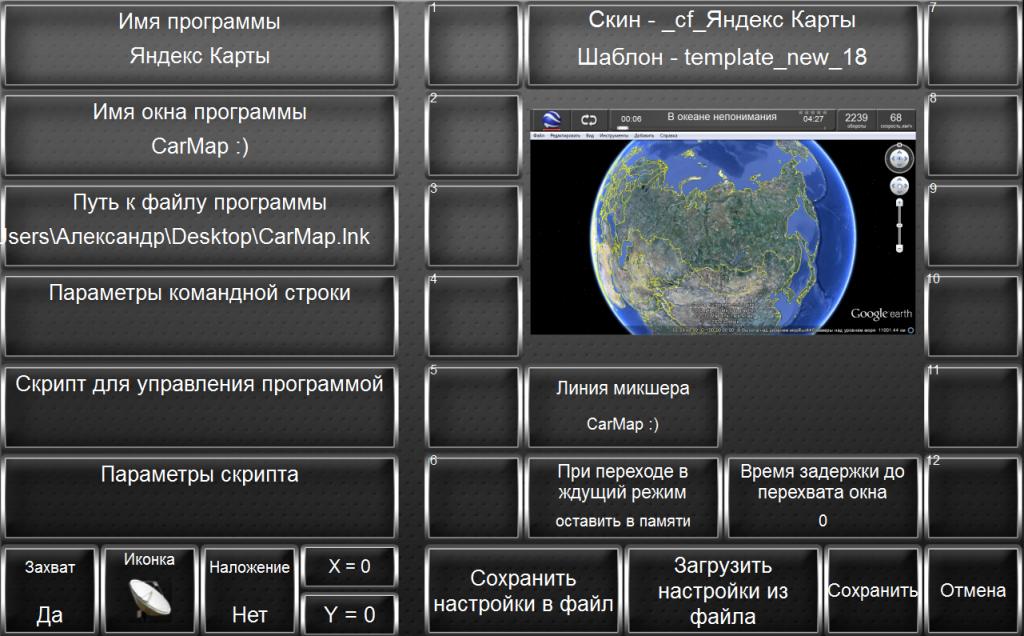Toggle the Наложение option set to Нет

click(x=249, y=590)
